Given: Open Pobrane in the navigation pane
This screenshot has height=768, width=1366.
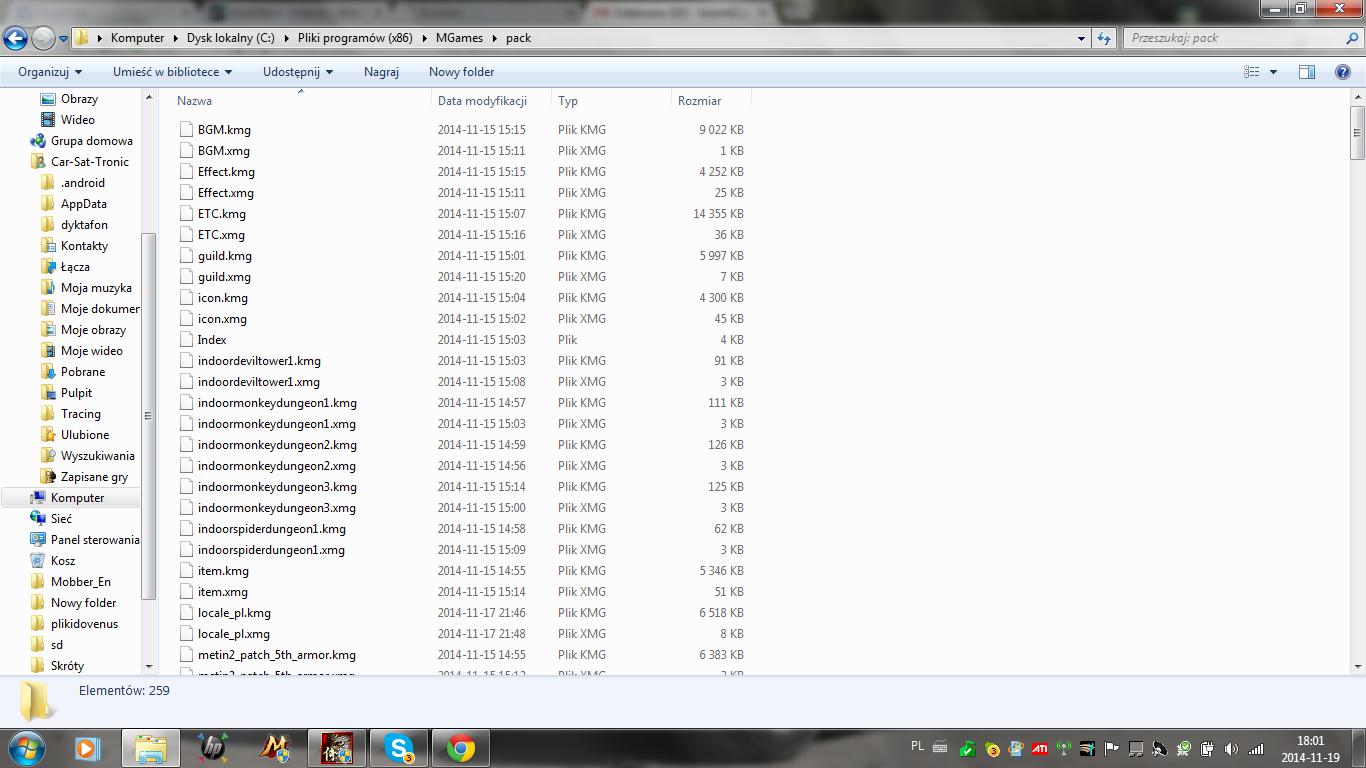Looking at the screenshot, I should pos(83,372).
